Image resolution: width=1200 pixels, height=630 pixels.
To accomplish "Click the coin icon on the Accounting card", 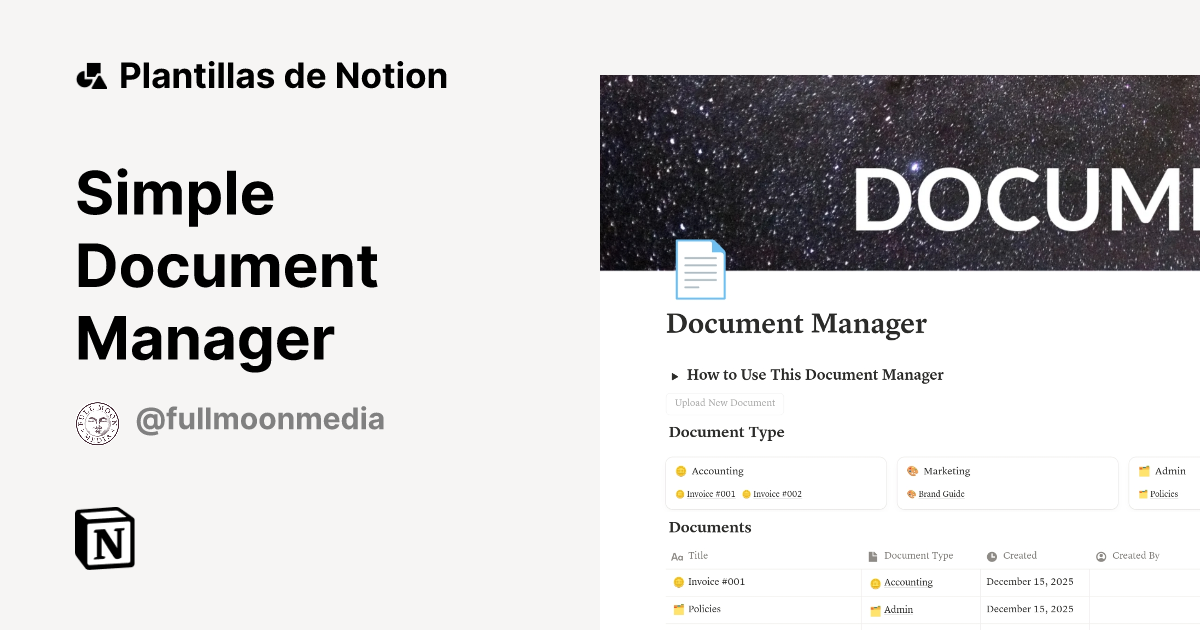I will pos(681,470).
